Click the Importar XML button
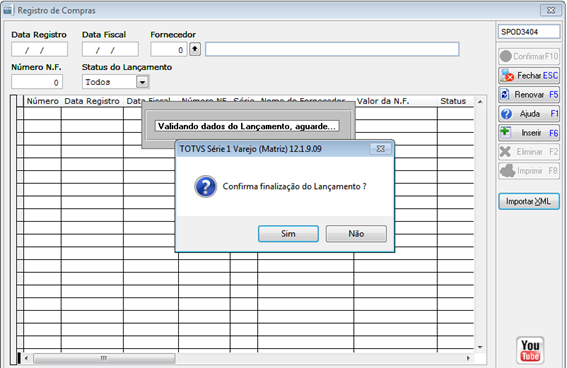Screen dimensions: 567x368 tap(529, 201)
